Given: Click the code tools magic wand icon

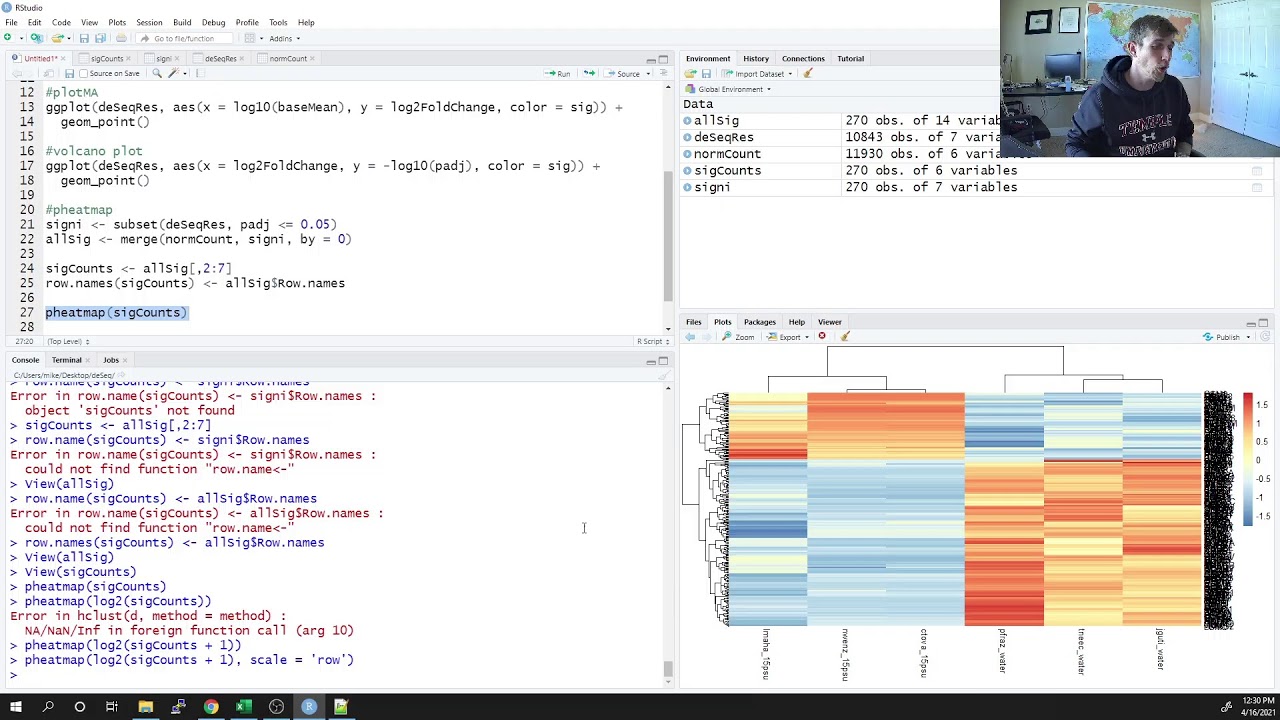Looking at the screenshot, I should 173,73.
